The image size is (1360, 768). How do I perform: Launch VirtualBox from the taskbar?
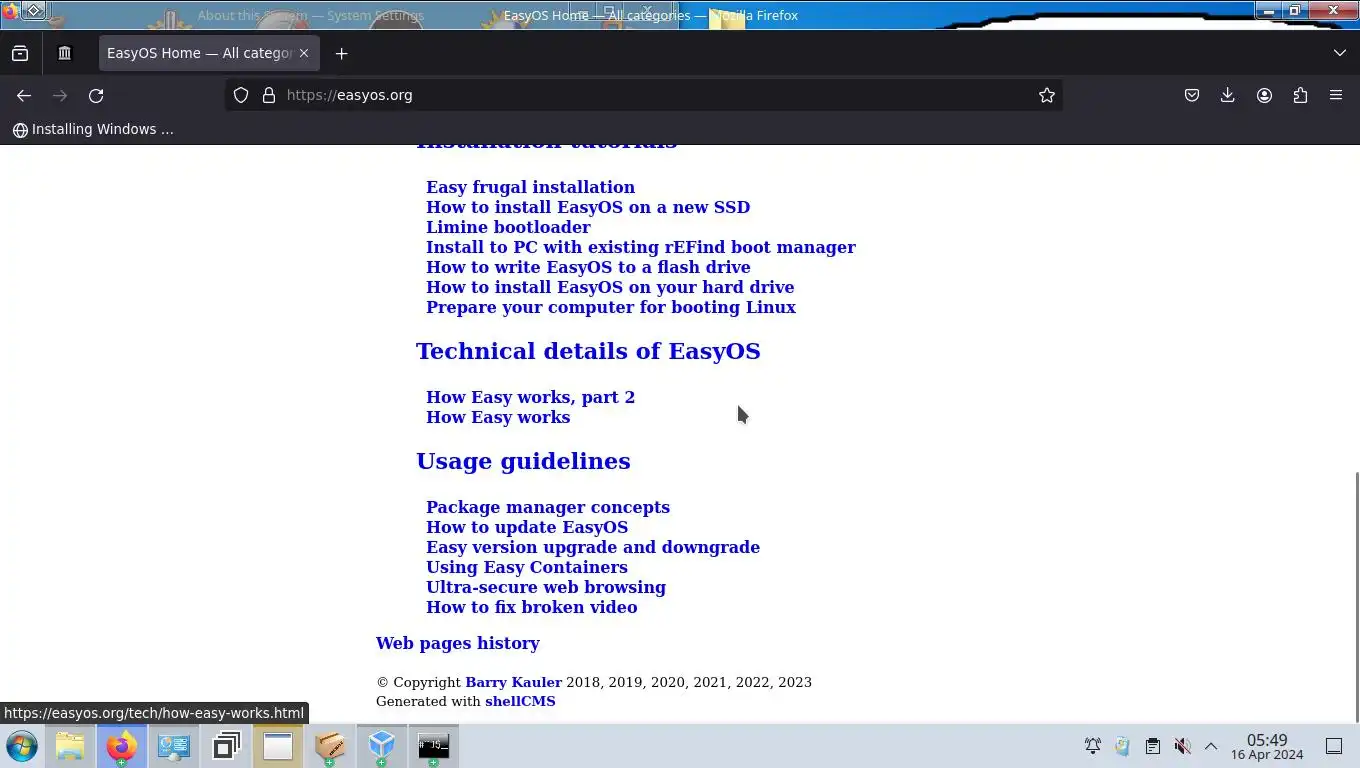(382, 746)
